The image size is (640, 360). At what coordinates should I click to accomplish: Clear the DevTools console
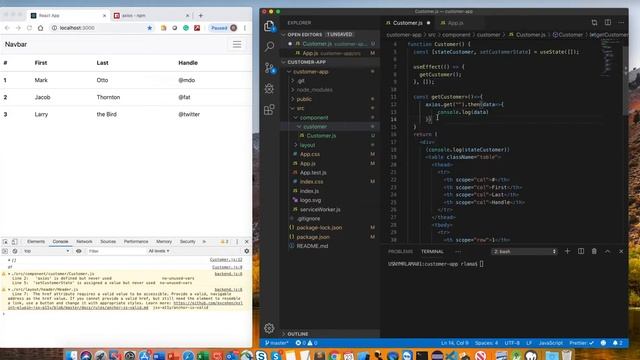coord(15,251)
